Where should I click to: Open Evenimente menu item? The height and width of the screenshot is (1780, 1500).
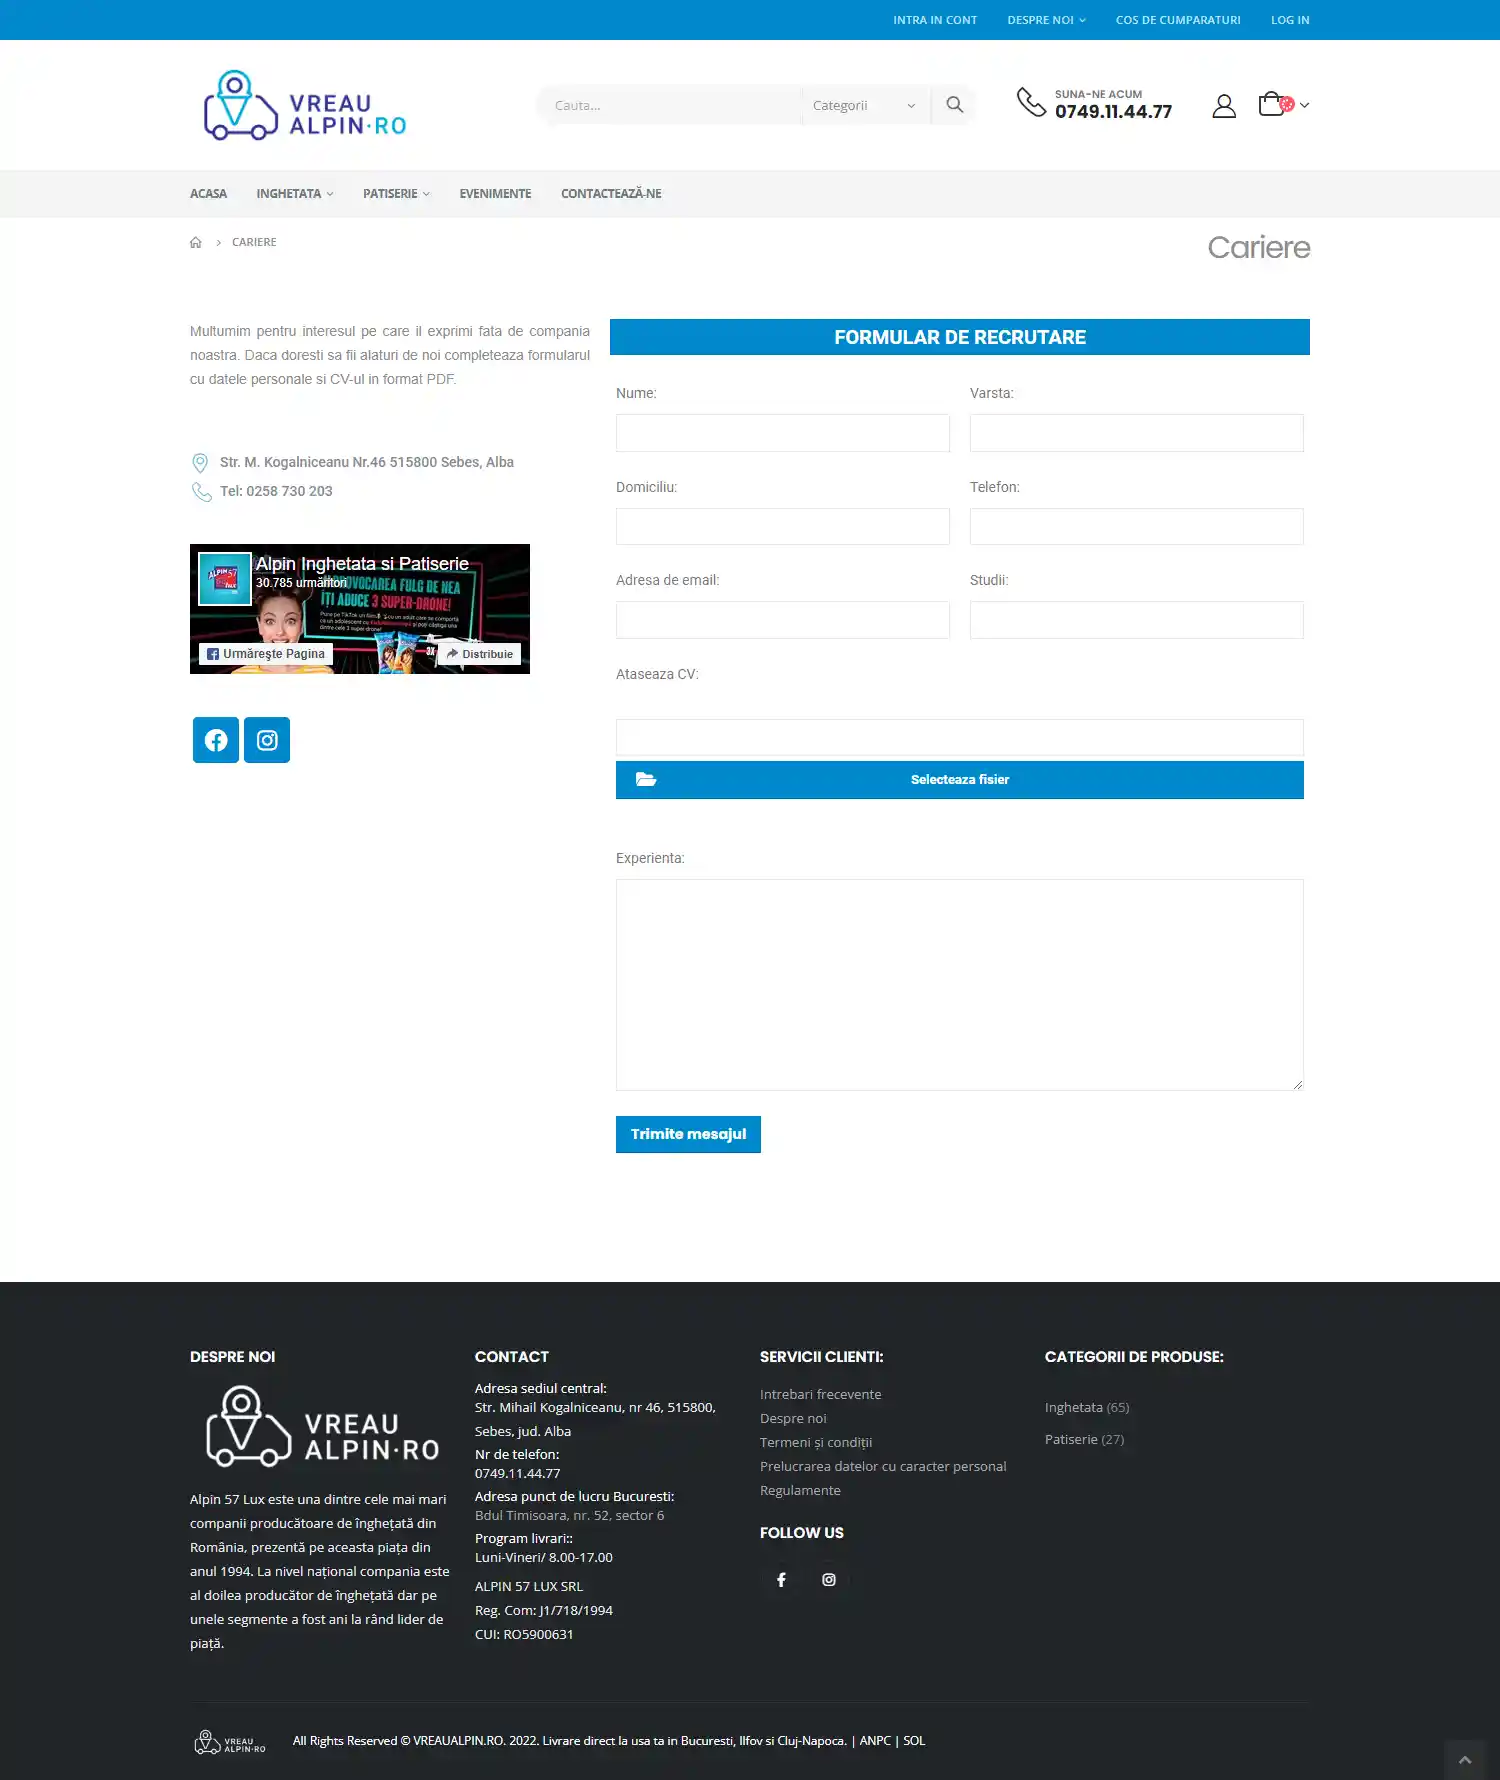click(495, 194)
